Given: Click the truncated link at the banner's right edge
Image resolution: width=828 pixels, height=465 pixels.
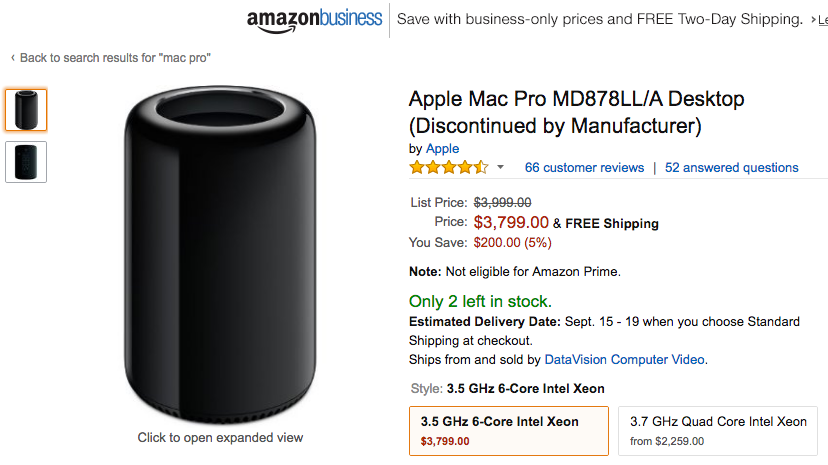Looking at the screenshot, I should [821, 19].
